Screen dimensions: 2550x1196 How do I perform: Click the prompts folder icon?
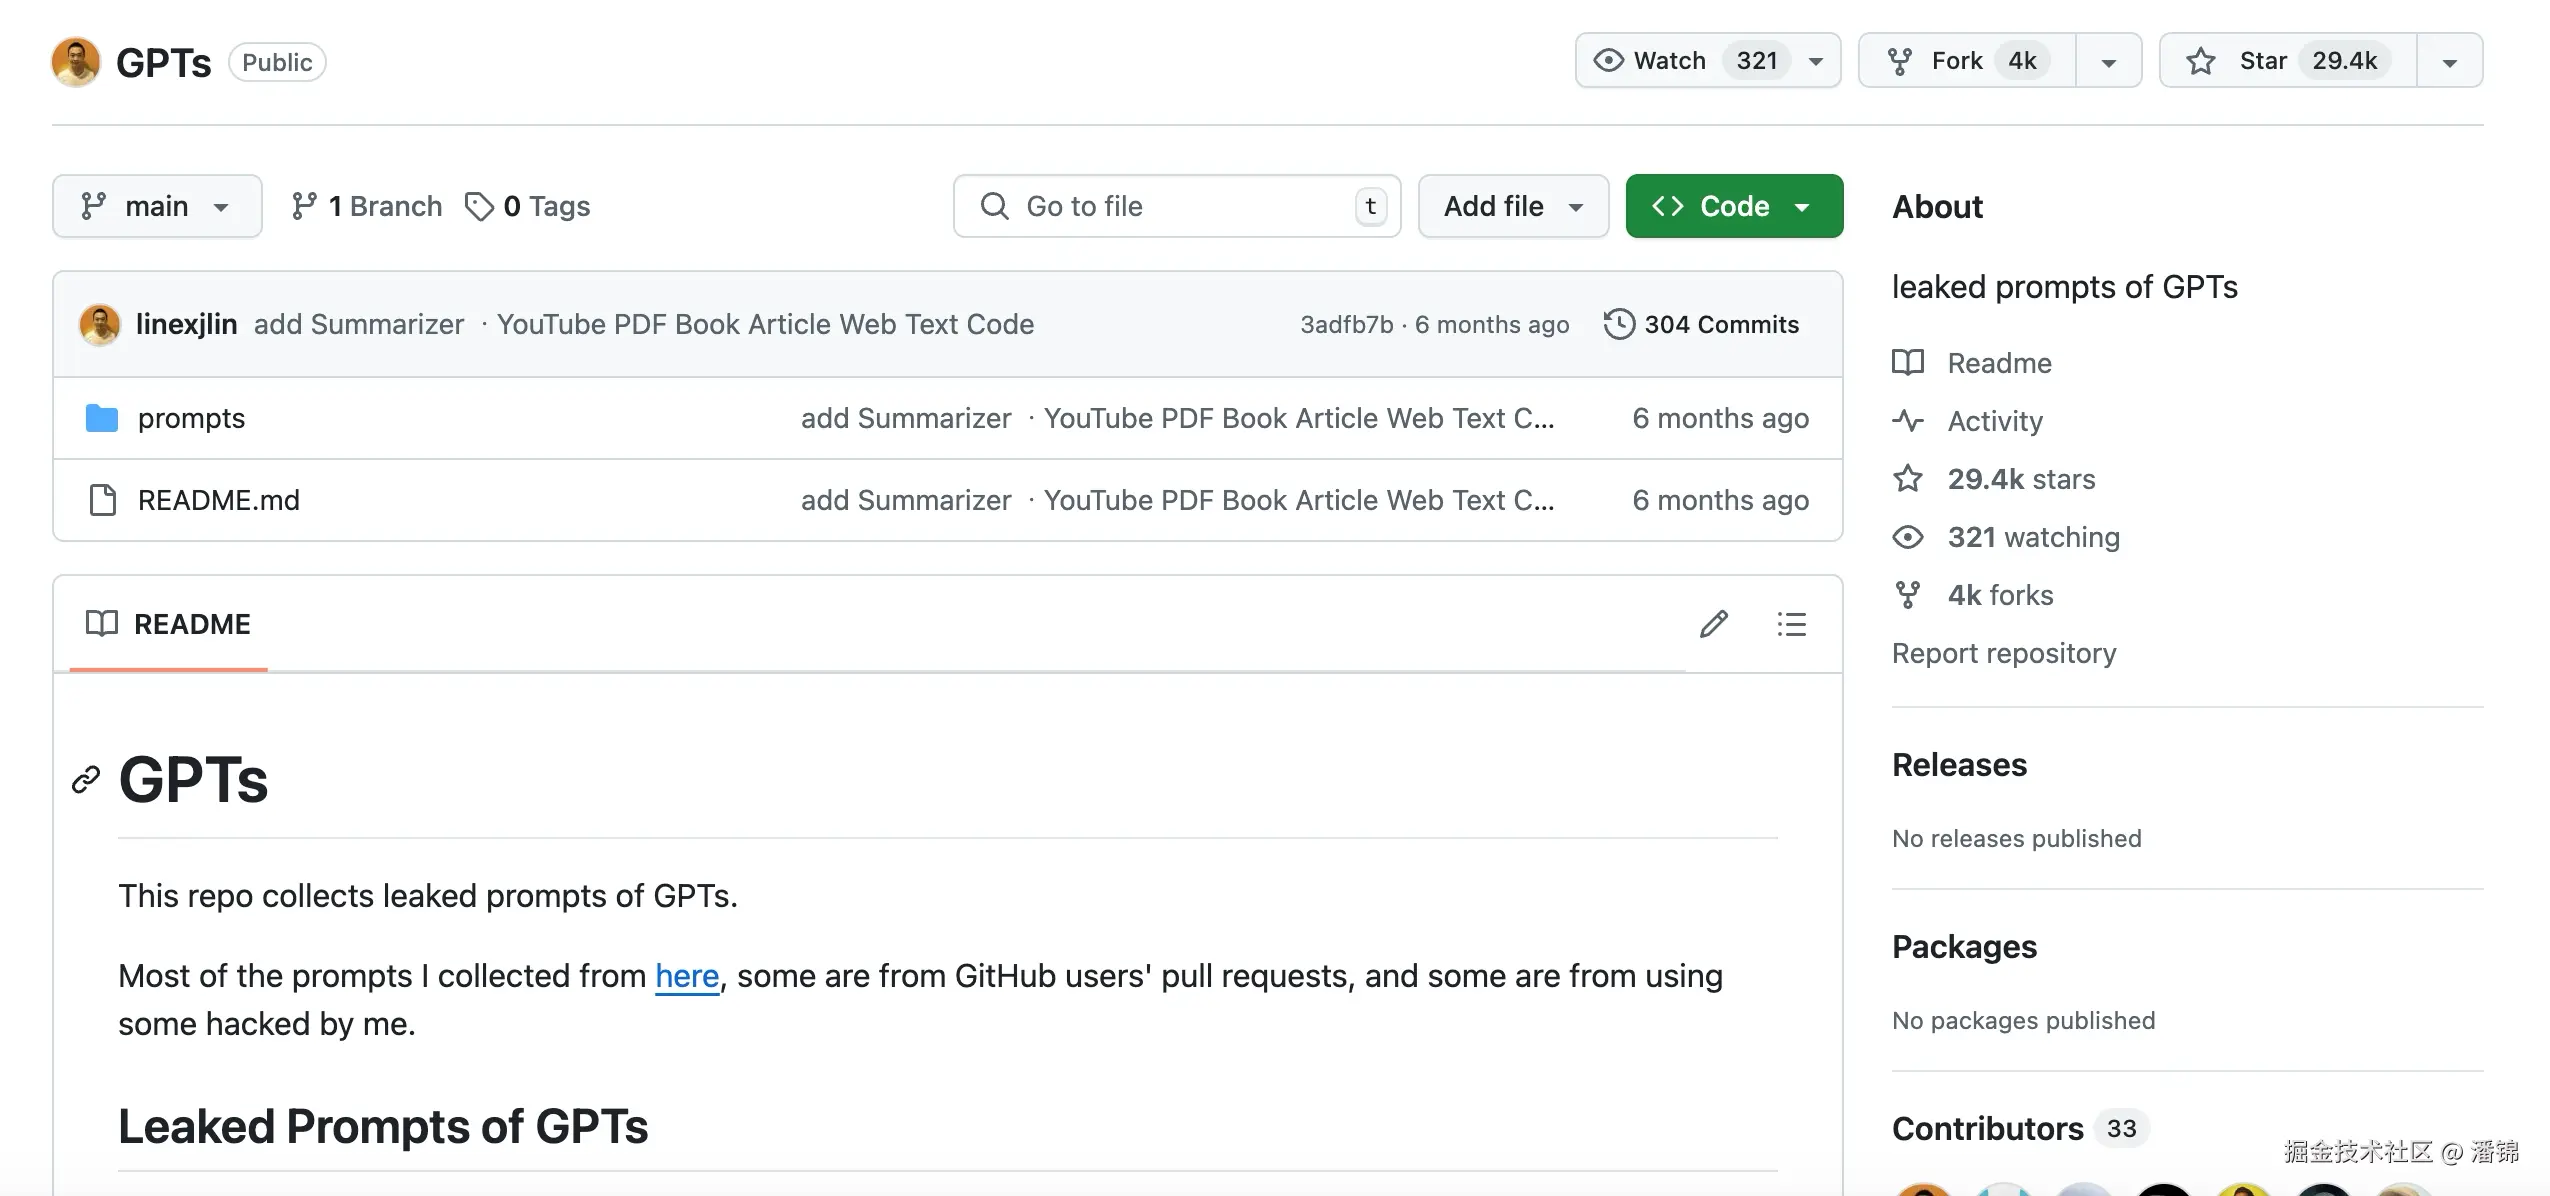(102, 418)
